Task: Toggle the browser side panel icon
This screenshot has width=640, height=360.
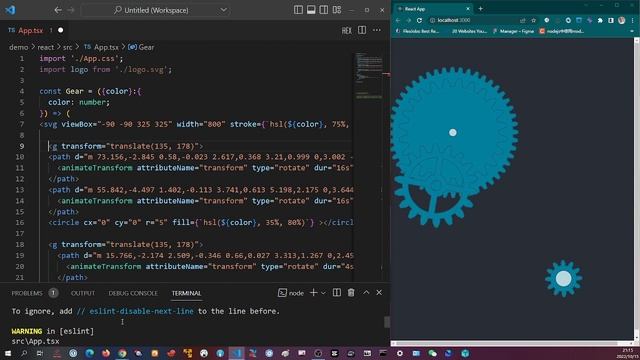Action: click(x=611, y=20)
